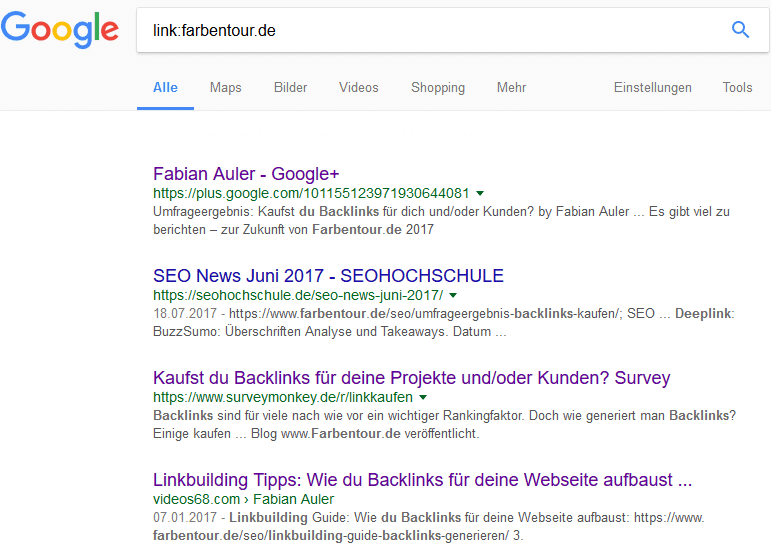Image resolution: width=771 pixels, height=553 pixels.
Task: Open the Mehr menu
Action: point(511,87)
